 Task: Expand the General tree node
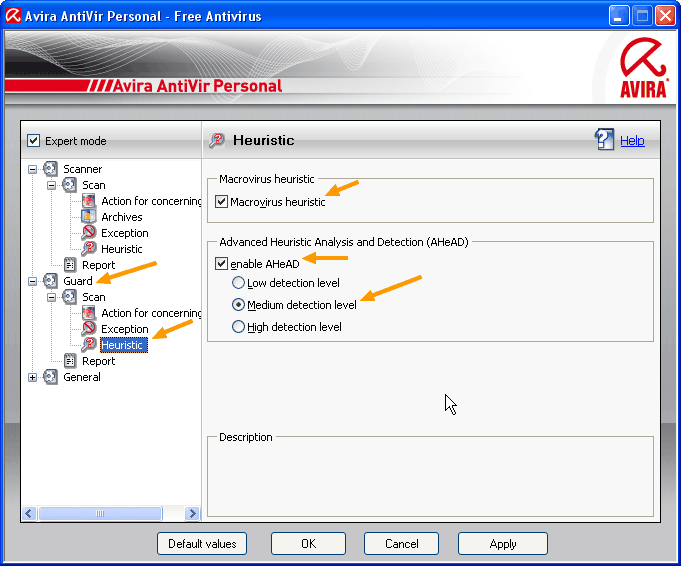[33, 377]
